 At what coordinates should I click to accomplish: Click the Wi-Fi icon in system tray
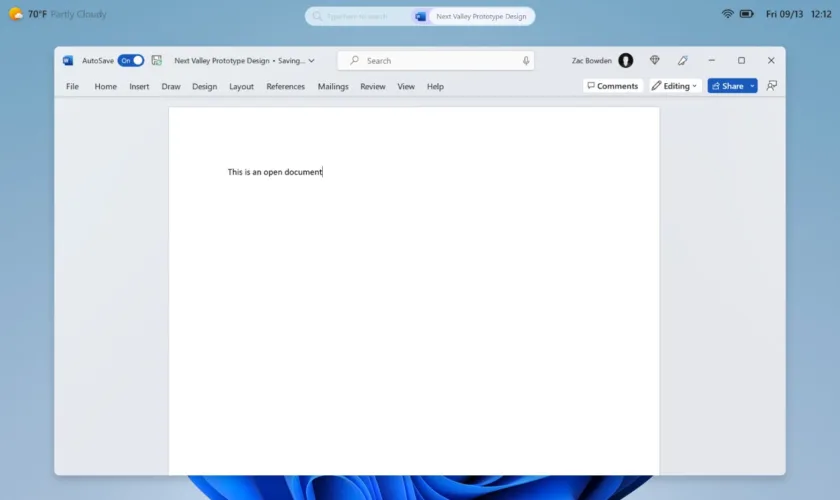click(727, 15)
